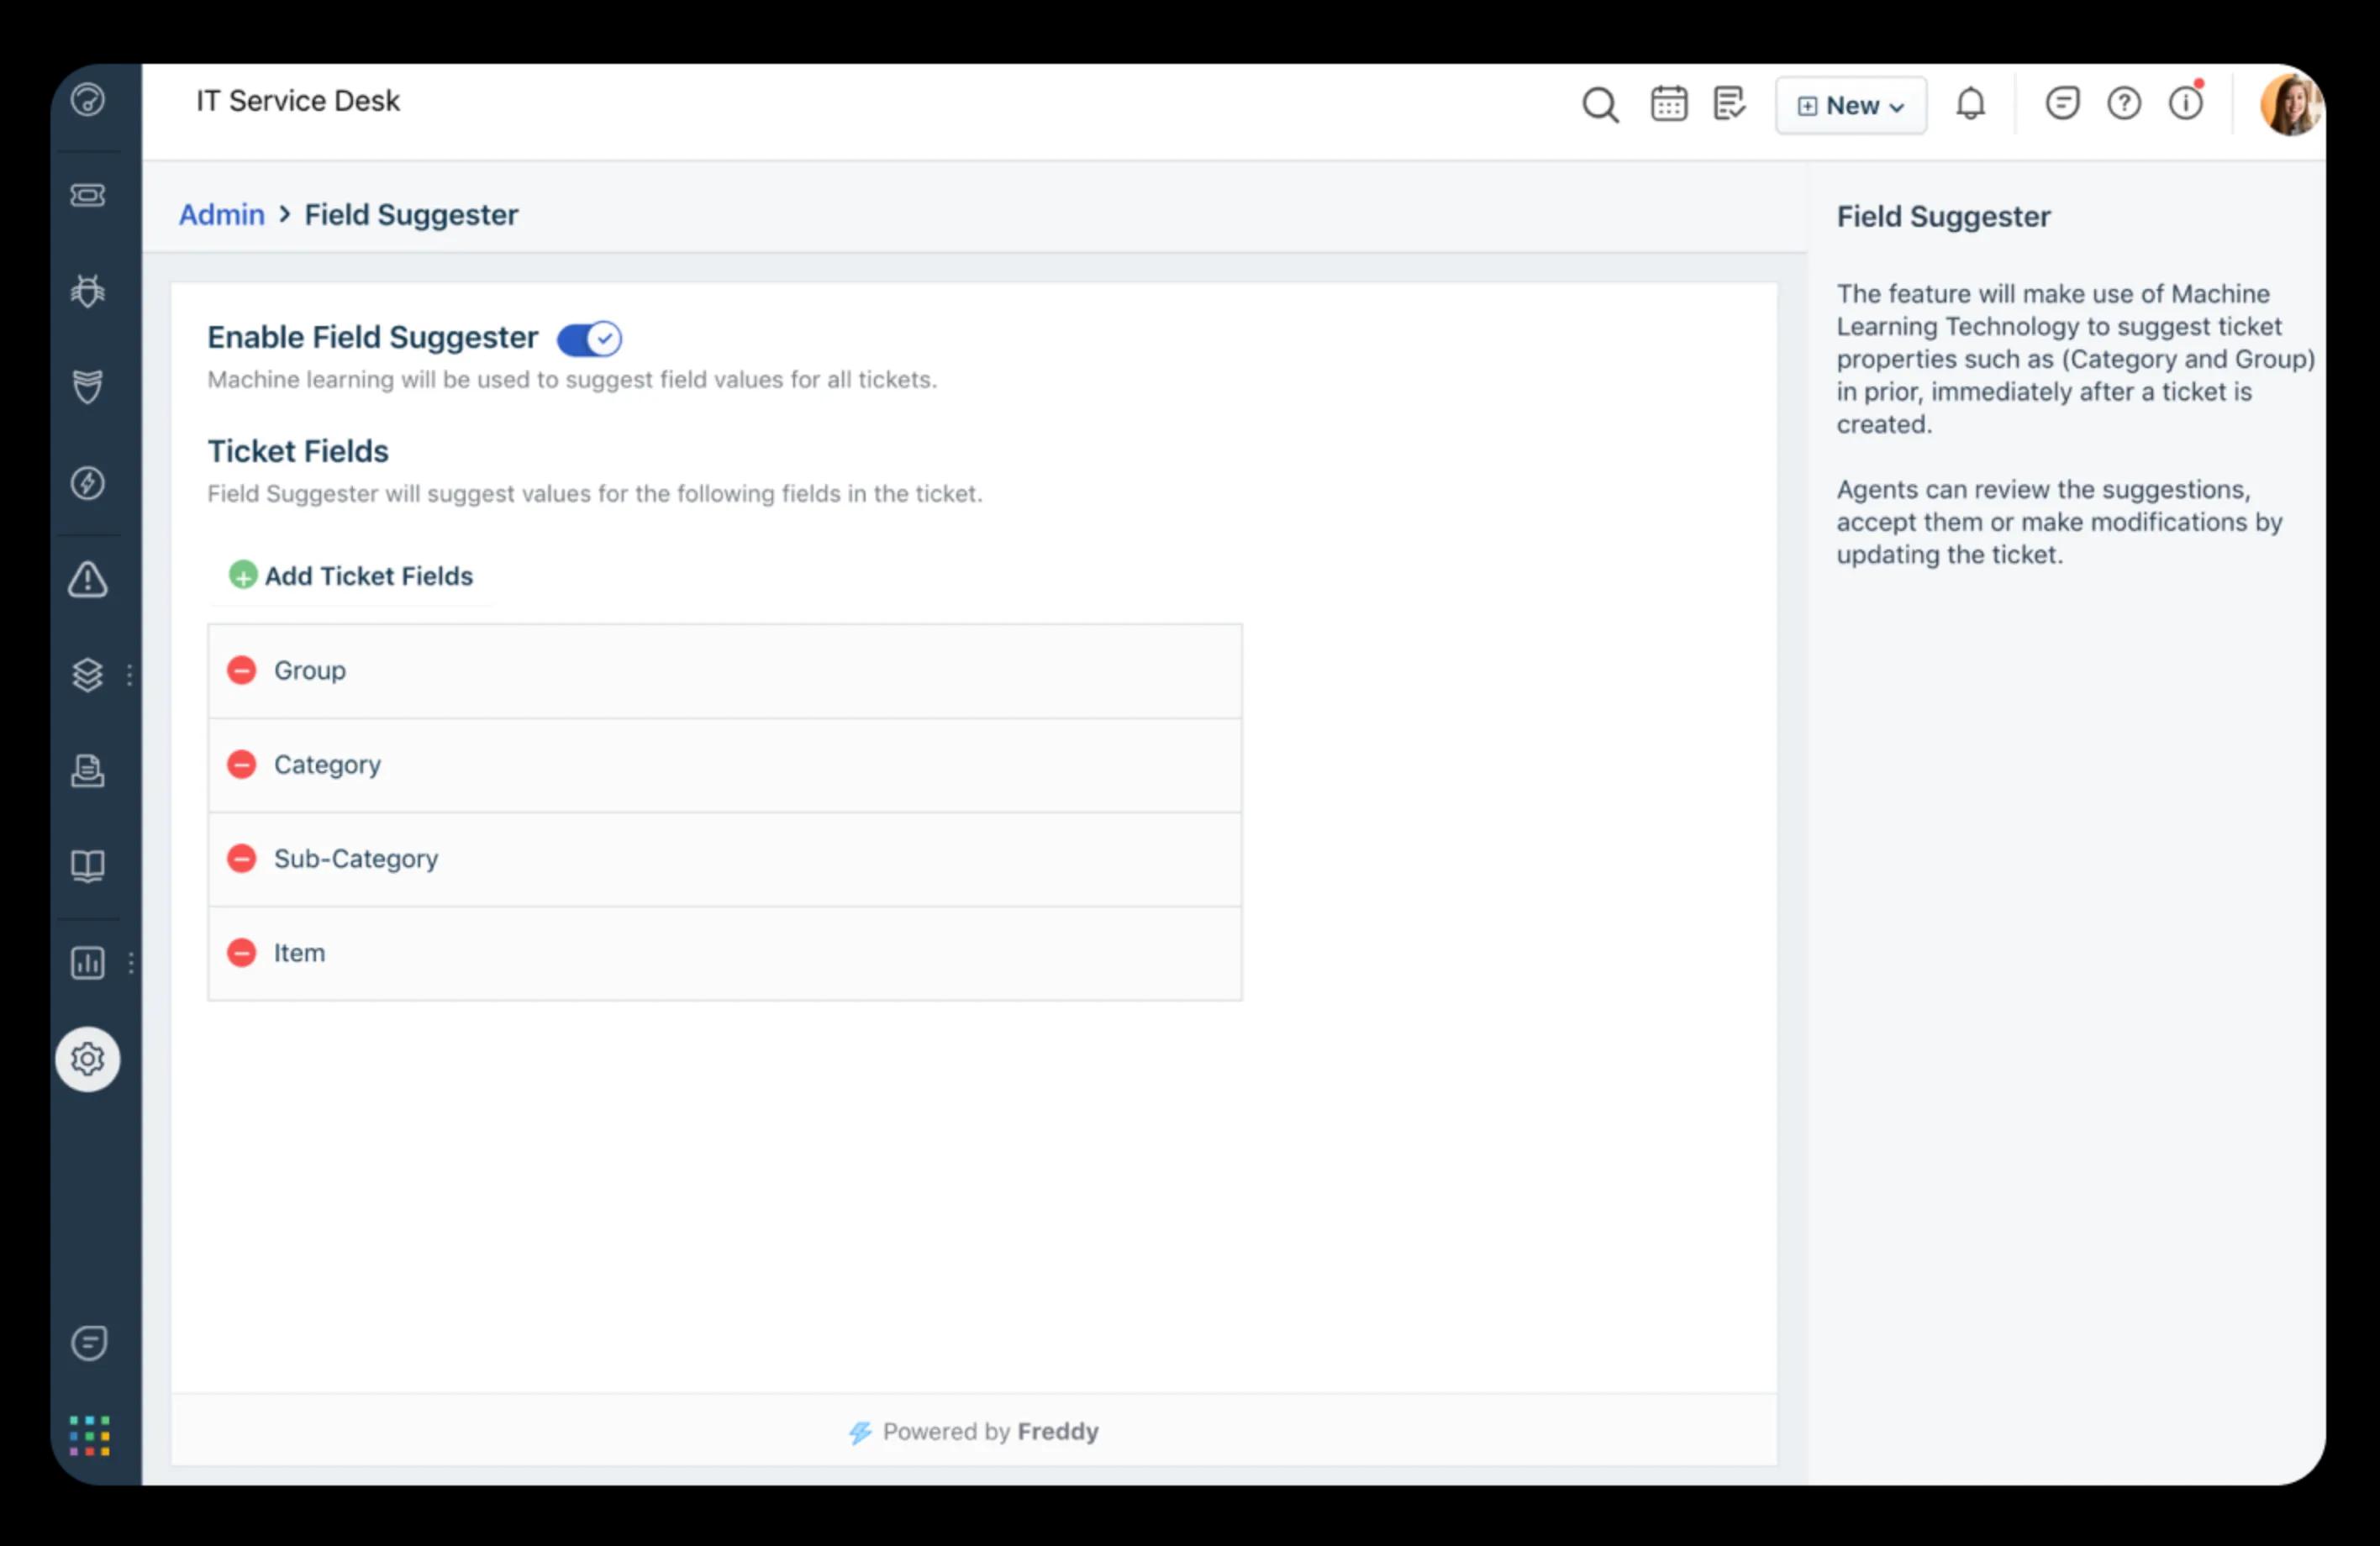The image size is (2380, 1546).
Task: Open the notifications bell
Action: (1971, 103)
